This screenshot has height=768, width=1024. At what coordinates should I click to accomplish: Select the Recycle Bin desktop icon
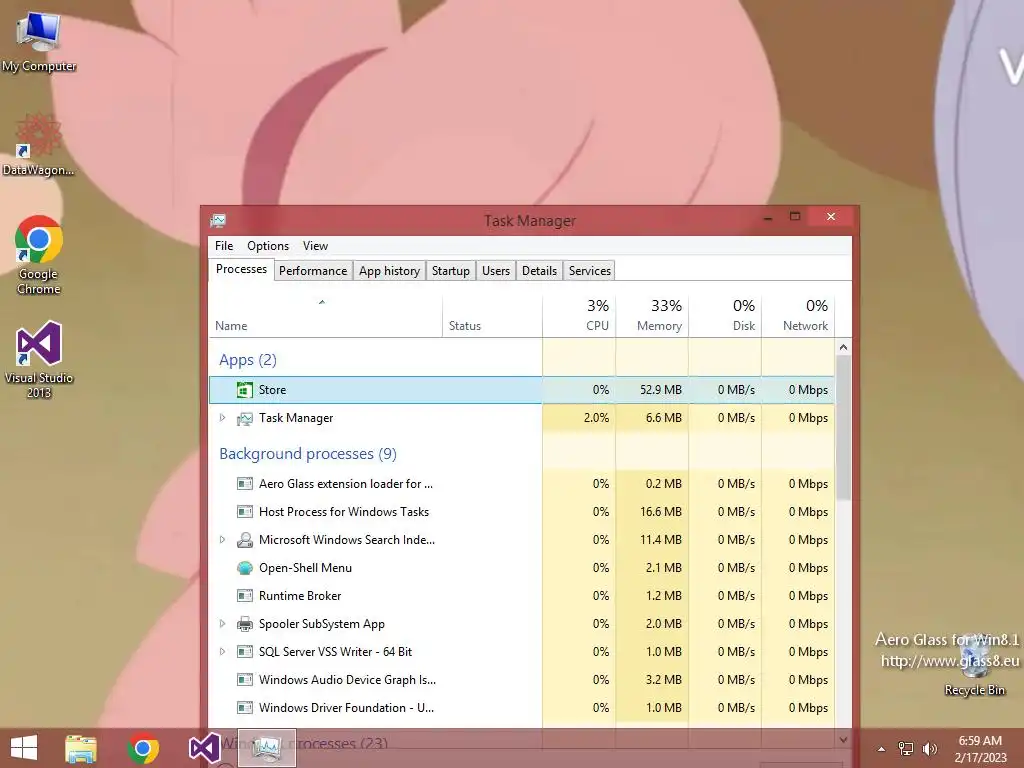tap(974, 666)
